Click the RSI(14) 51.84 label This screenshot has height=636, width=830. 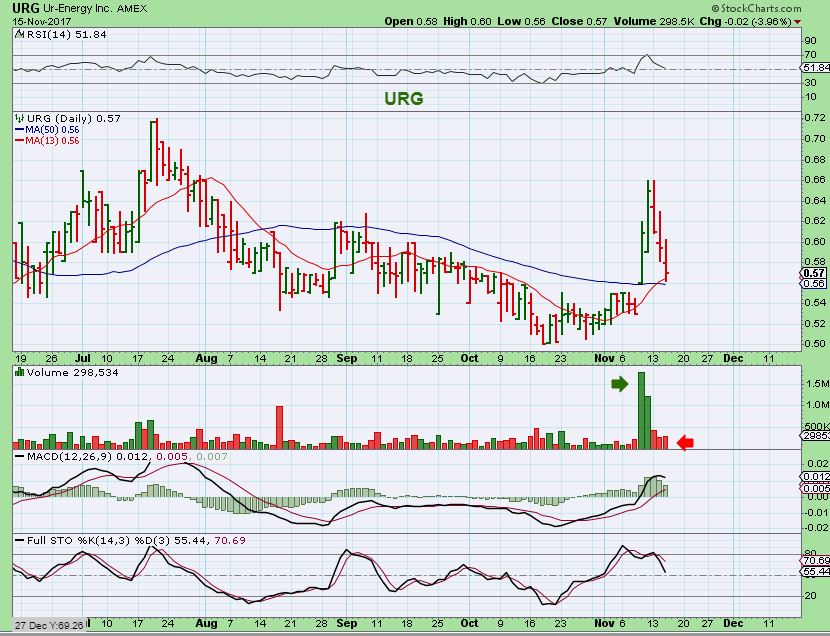pos(66,34)
